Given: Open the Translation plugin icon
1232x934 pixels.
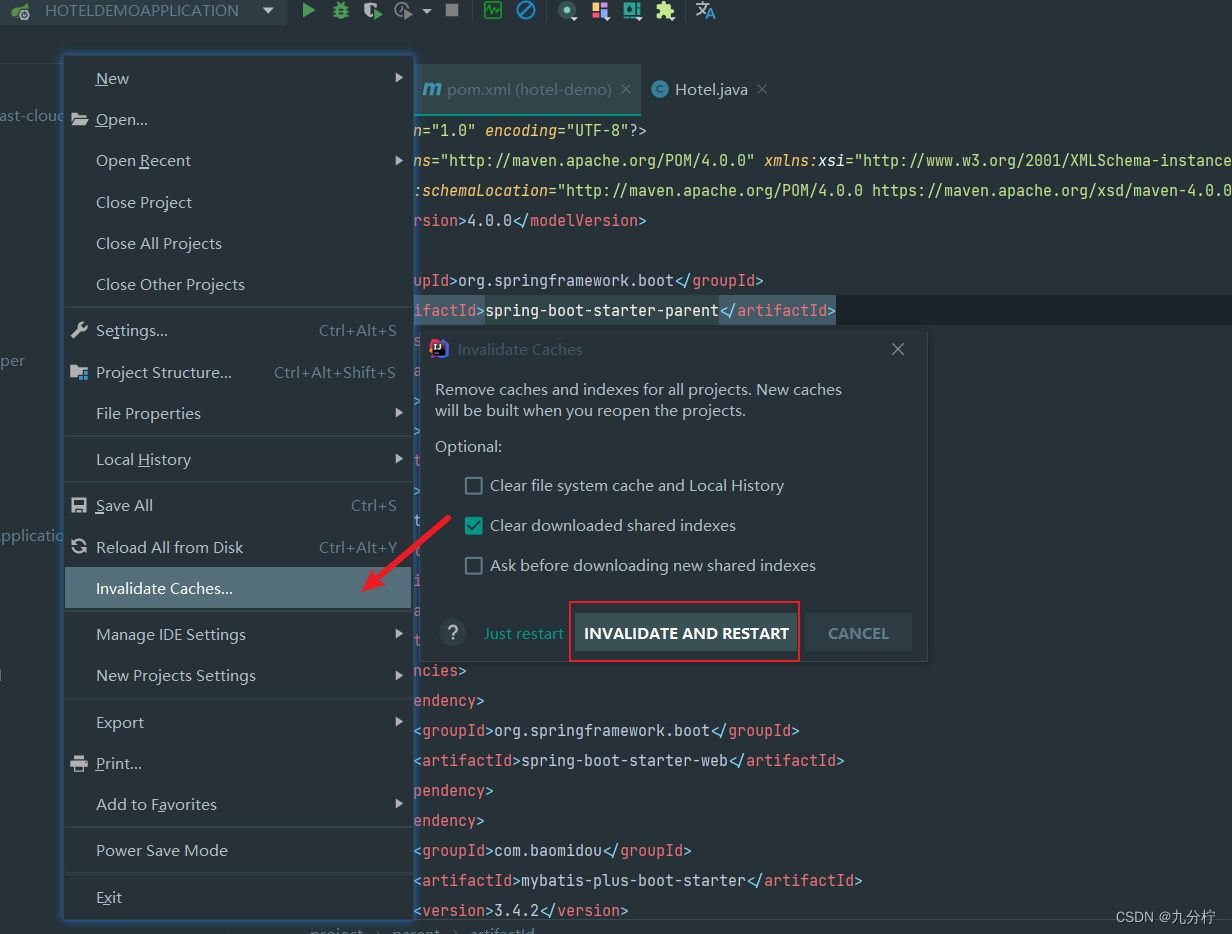Looking at the screenshot, I should [705, 12].
